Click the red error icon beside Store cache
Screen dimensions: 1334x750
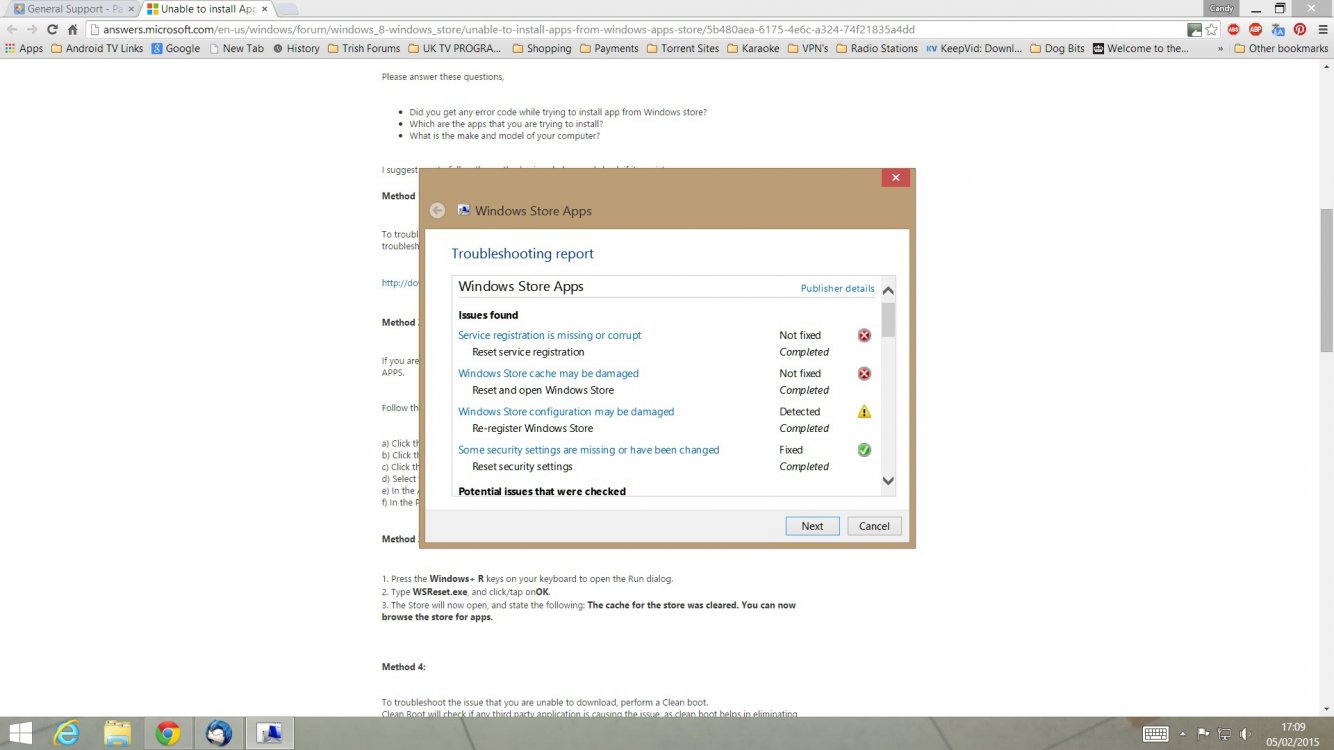864,374
